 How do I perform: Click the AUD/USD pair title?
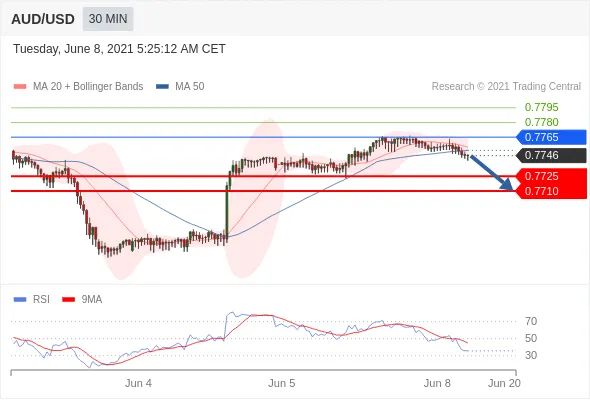pos(43,19)
